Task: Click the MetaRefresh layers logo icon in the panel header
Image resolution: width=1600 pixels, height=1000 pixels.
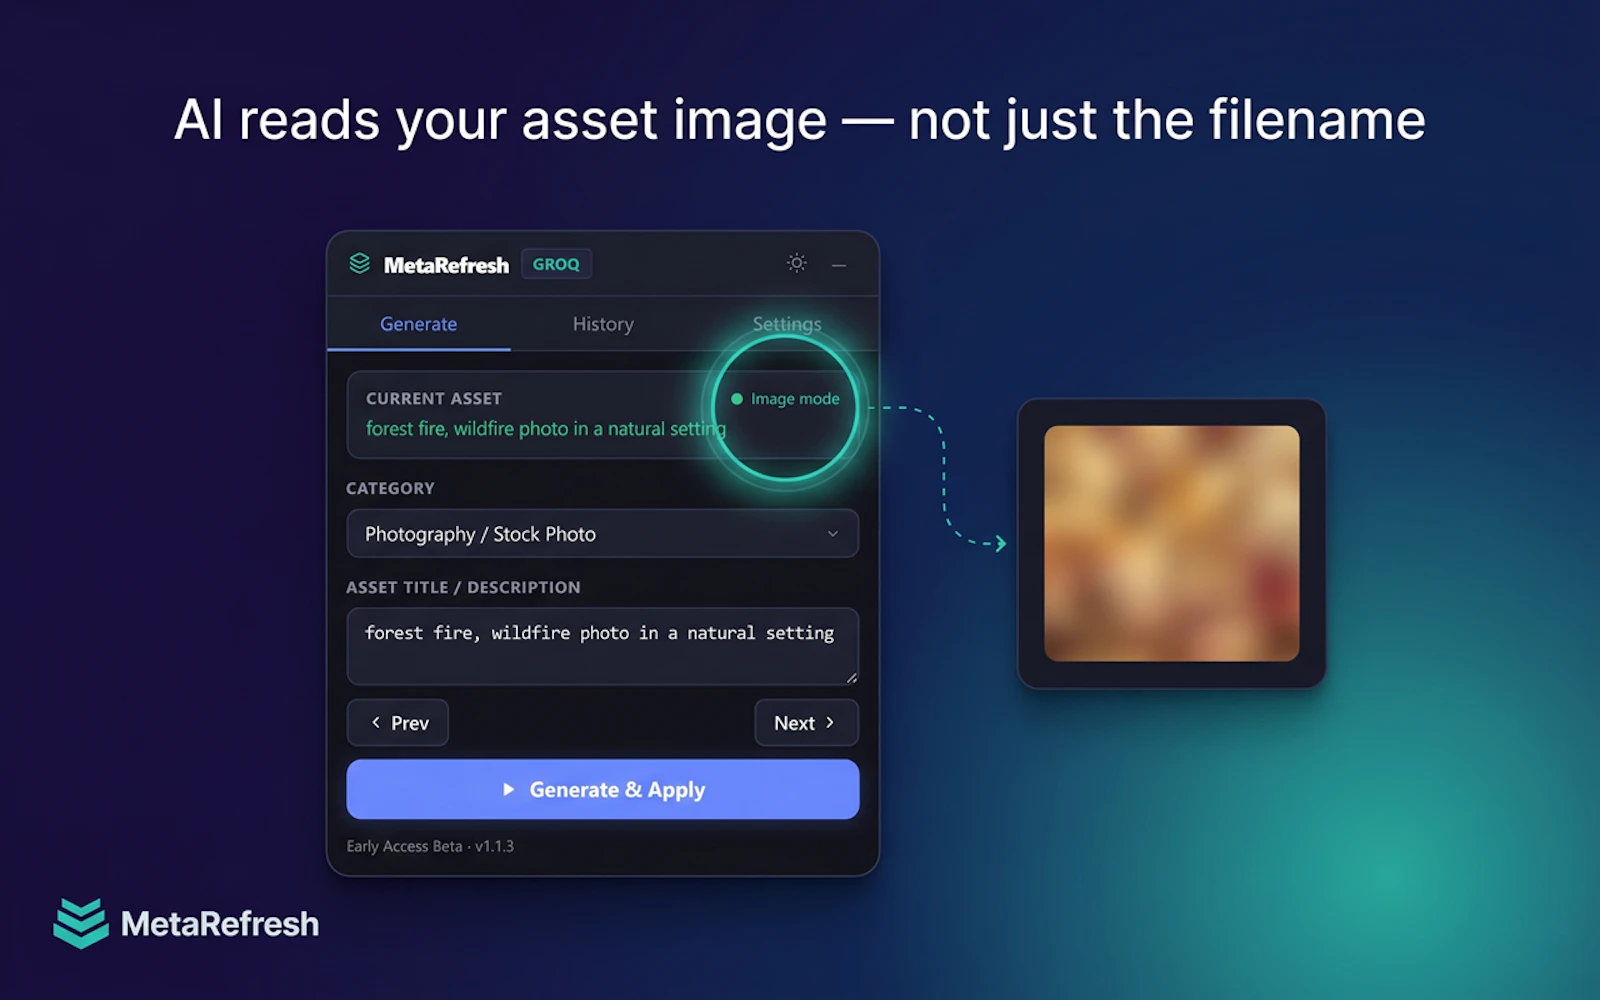Action: tap(360, 263)
